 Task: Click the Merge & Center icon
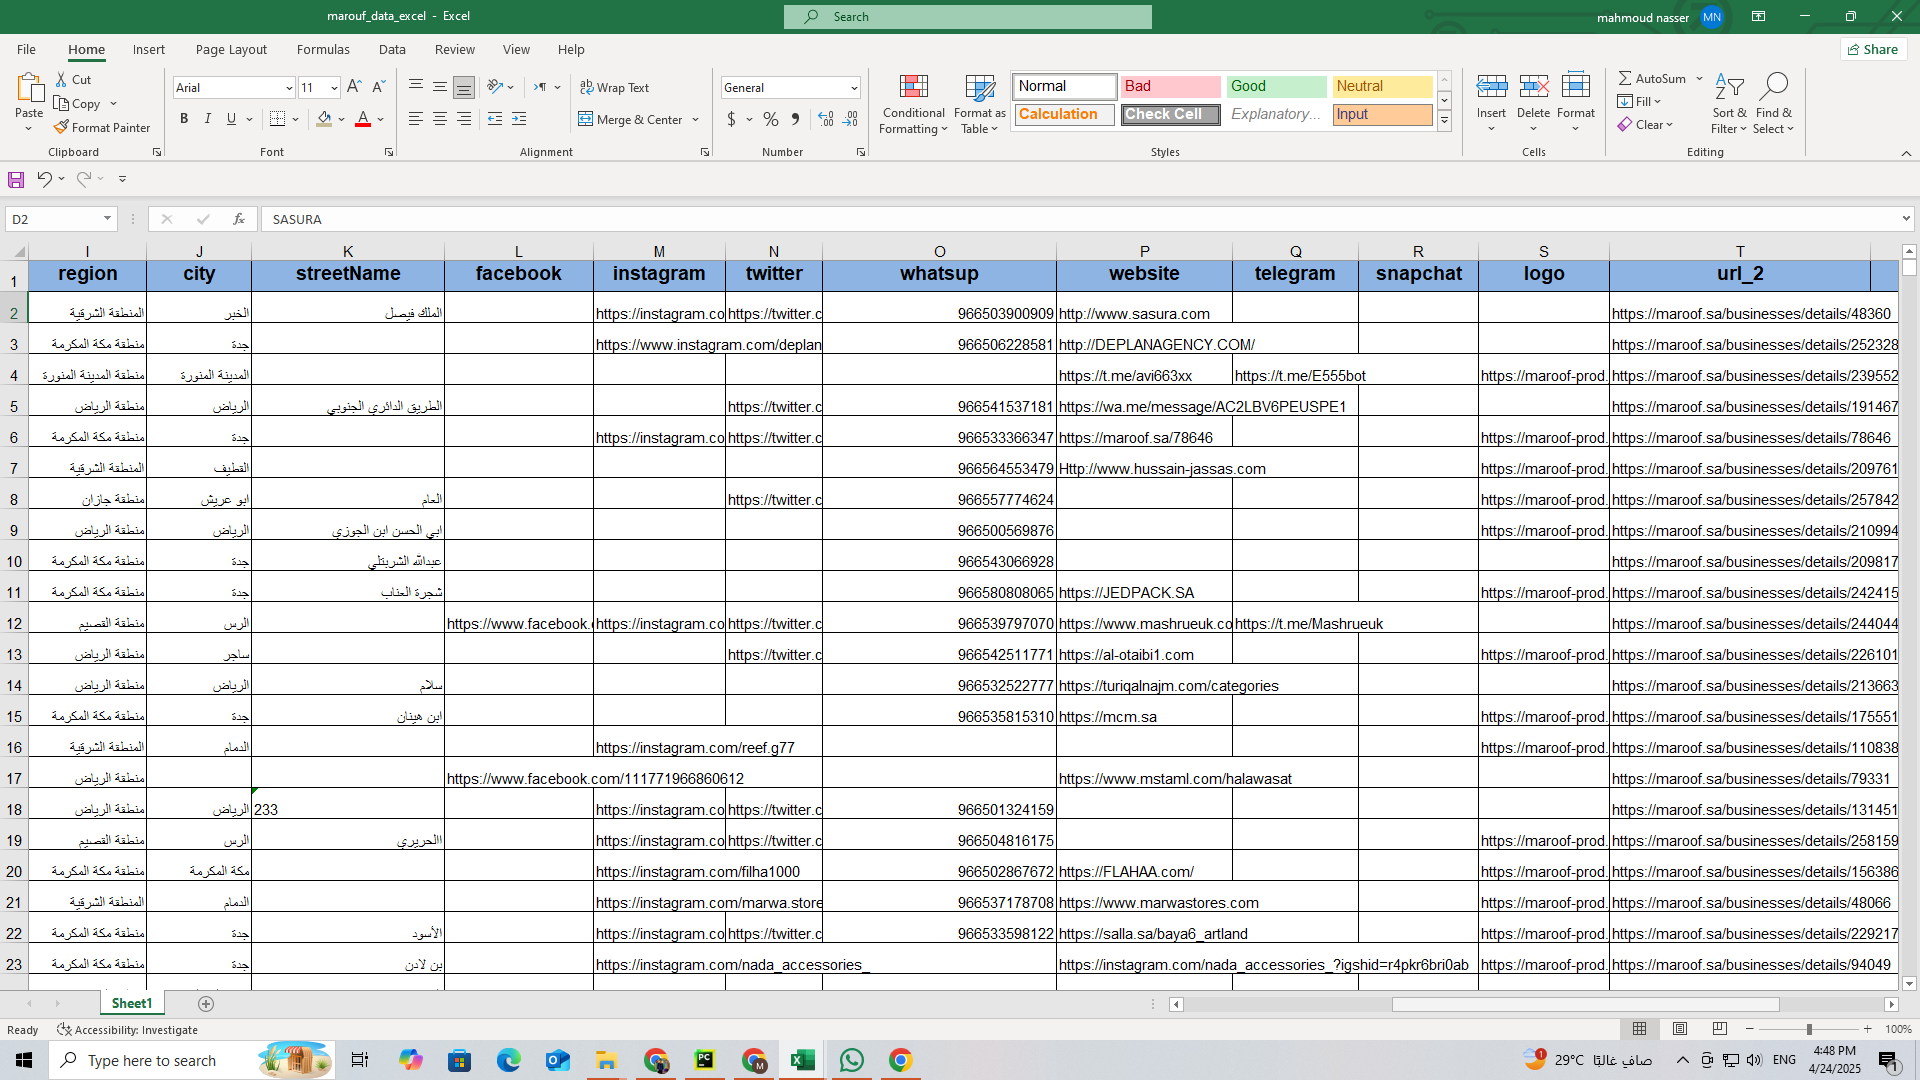pyautogui.click(x=586, y=120)
